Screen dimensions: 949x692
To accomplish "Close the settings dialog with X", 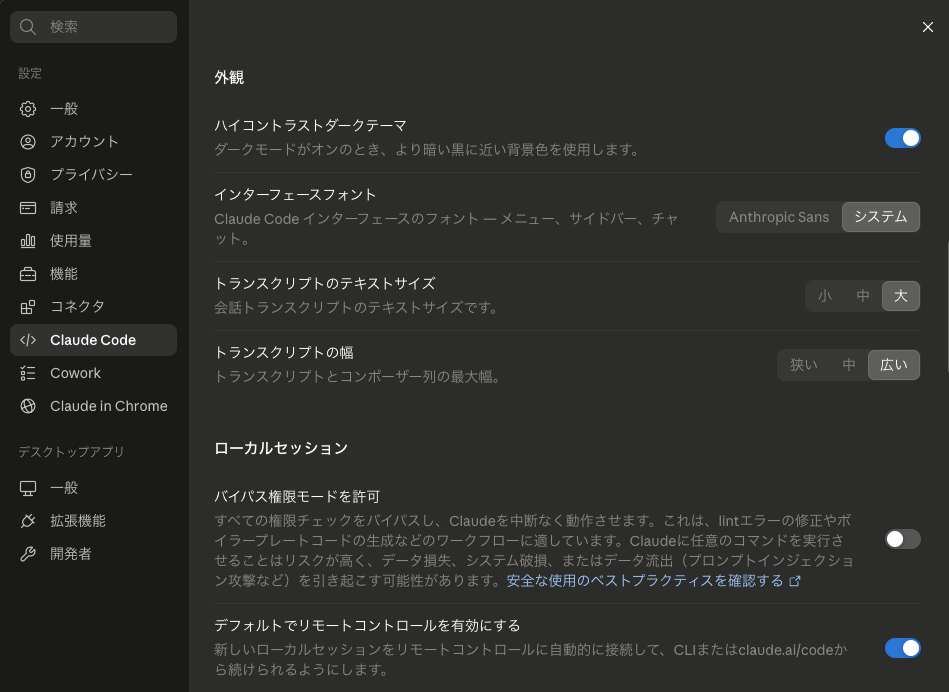I will click(x=927, y=27).
